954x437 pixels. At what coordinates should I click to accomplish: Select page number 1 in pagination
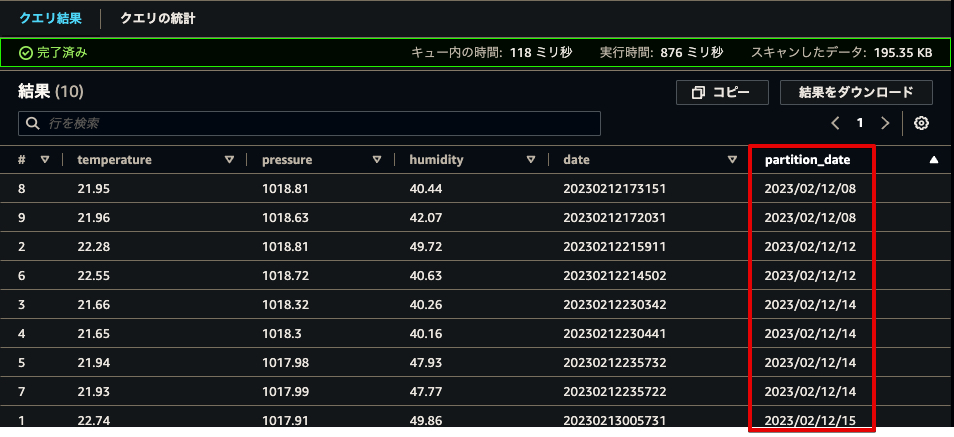[860, 124]
